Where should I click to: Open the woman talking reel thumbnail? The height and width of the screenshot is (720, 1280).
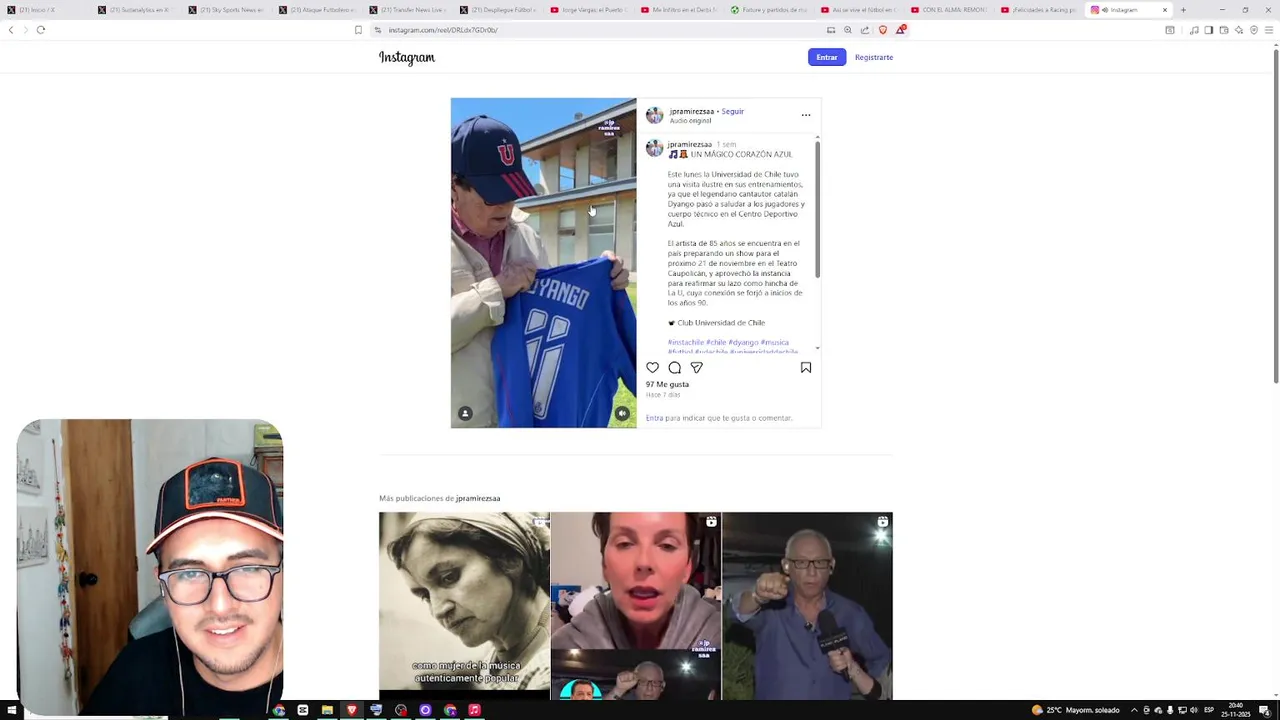pyautogui.click(x=635, y=606)
